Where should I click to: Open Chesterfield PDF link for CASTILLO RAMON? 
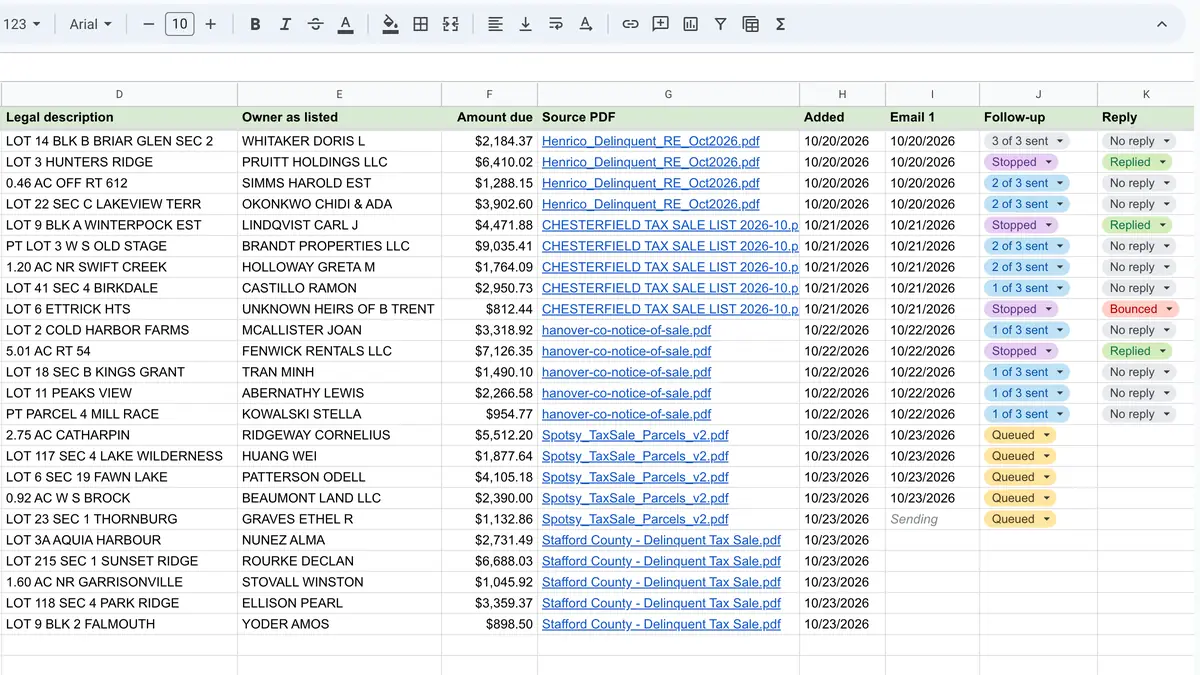pyautogui.click(x=670, y=288)
